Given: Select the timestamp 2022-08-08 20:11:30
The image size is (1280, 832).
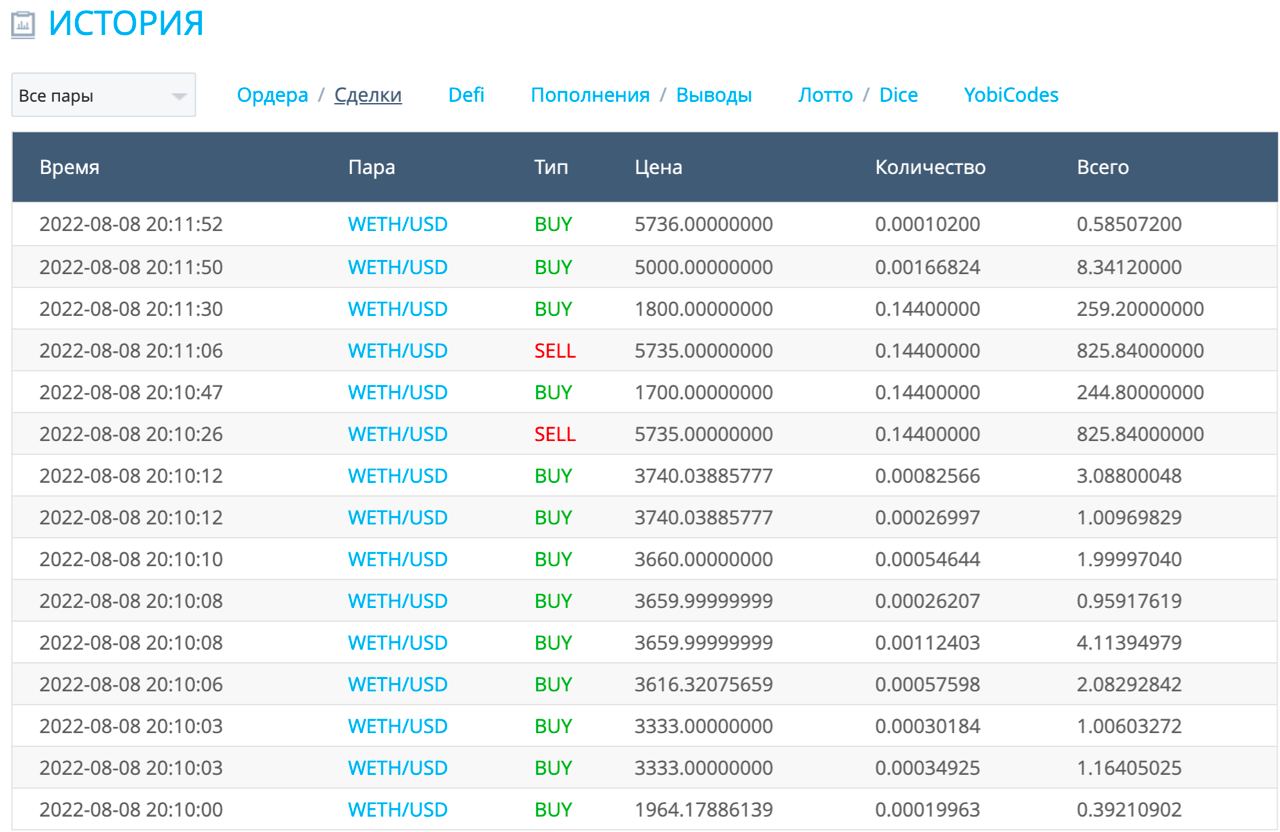Looking at the screenshot, I should coord(131,308).
